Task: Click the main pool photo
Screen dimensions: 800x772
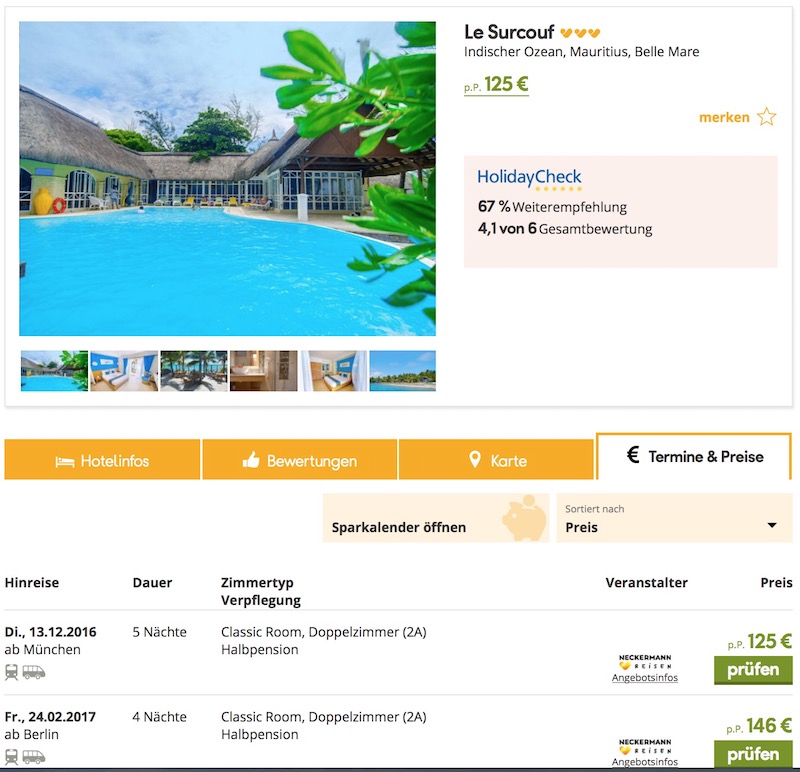Action: tap(227, 179)
